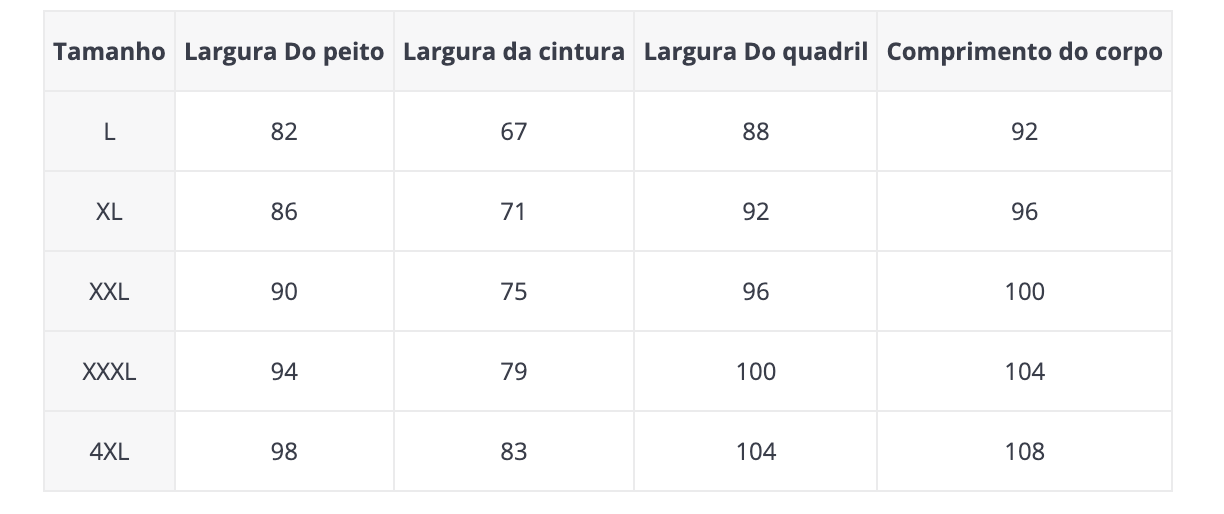
Task: Click waist width value 75
Action: point(514,292)
